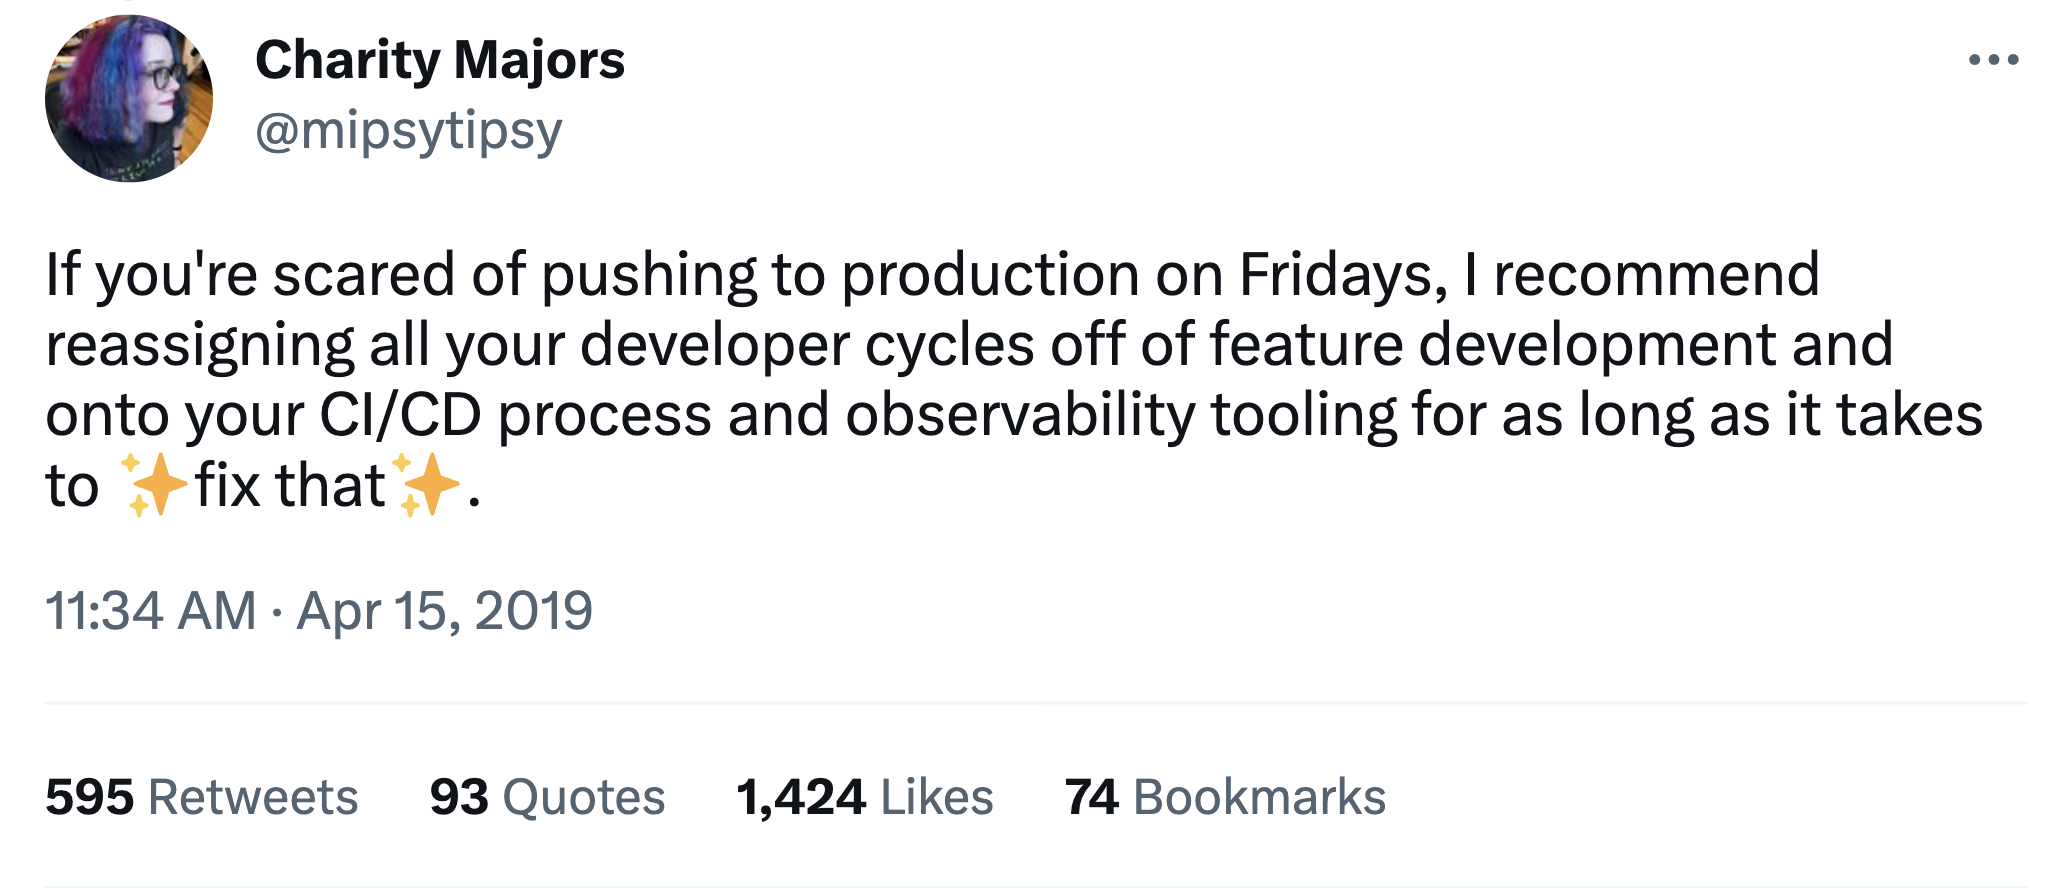Click the 11:34 AM timestamp

(x=151, y=611)
